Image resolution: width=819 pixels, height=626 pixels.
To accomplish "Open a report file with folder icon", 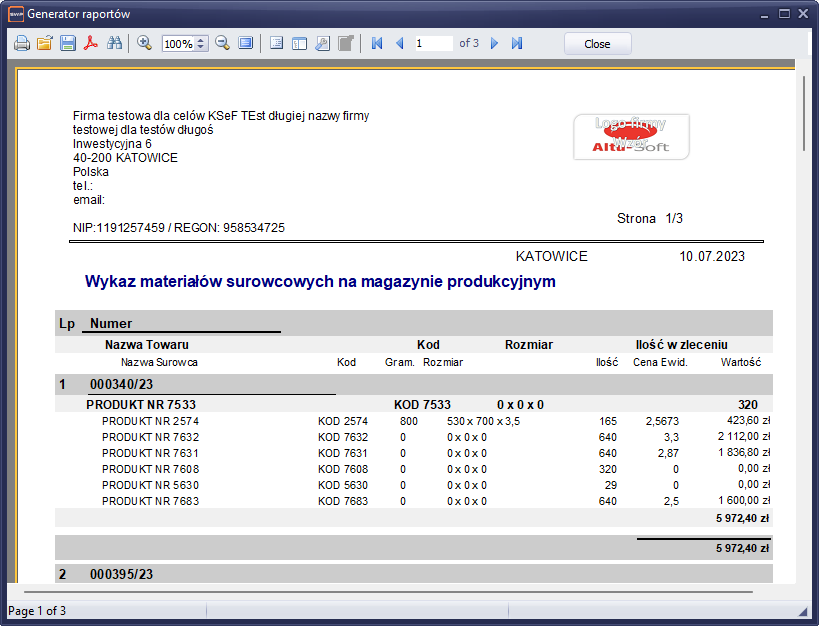I will tap(44, 44).
